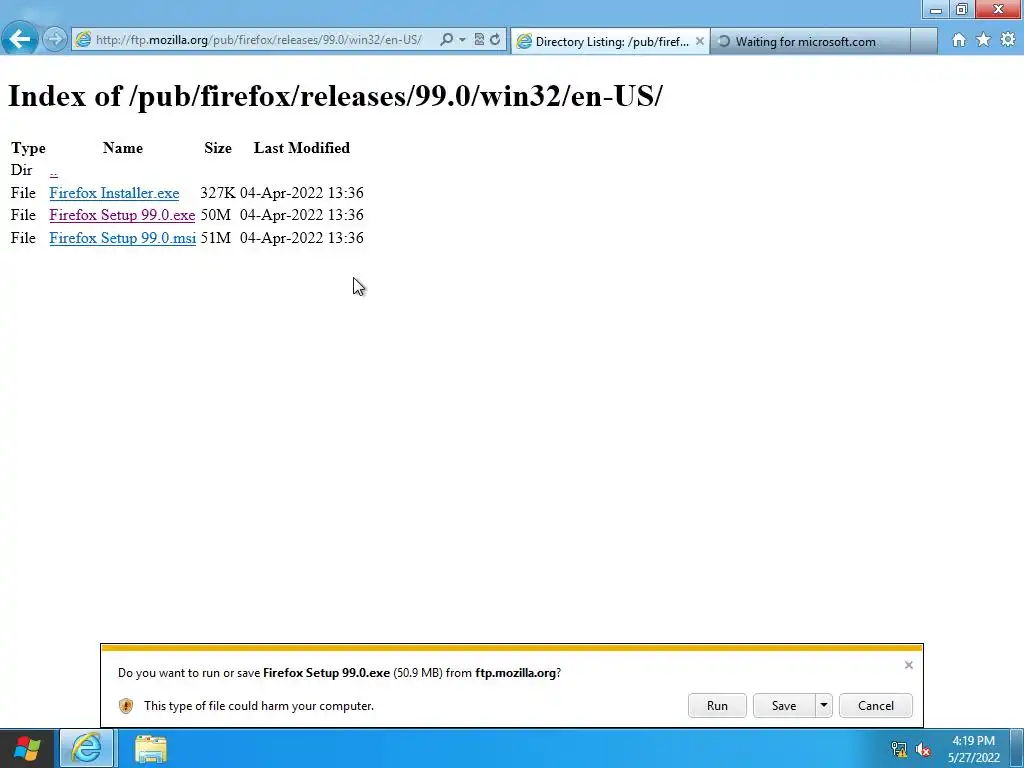
Task: Click Cancel in the download bar
Action: 876,705
